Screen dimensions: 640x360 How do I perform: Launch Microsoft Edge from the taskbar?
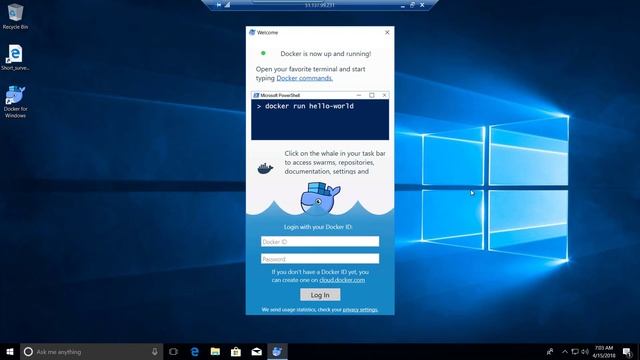[195, 351]
